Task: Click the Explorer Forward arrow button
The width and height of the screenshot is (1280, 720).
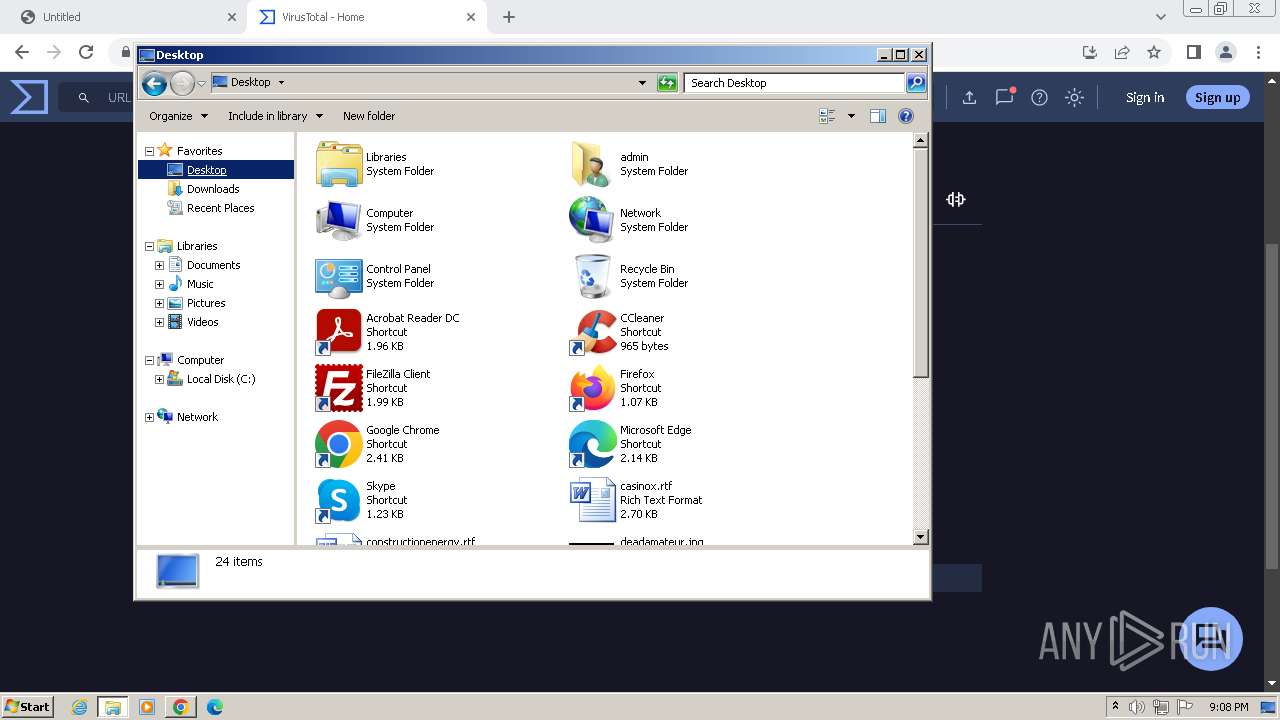Action: coord(182,83)
